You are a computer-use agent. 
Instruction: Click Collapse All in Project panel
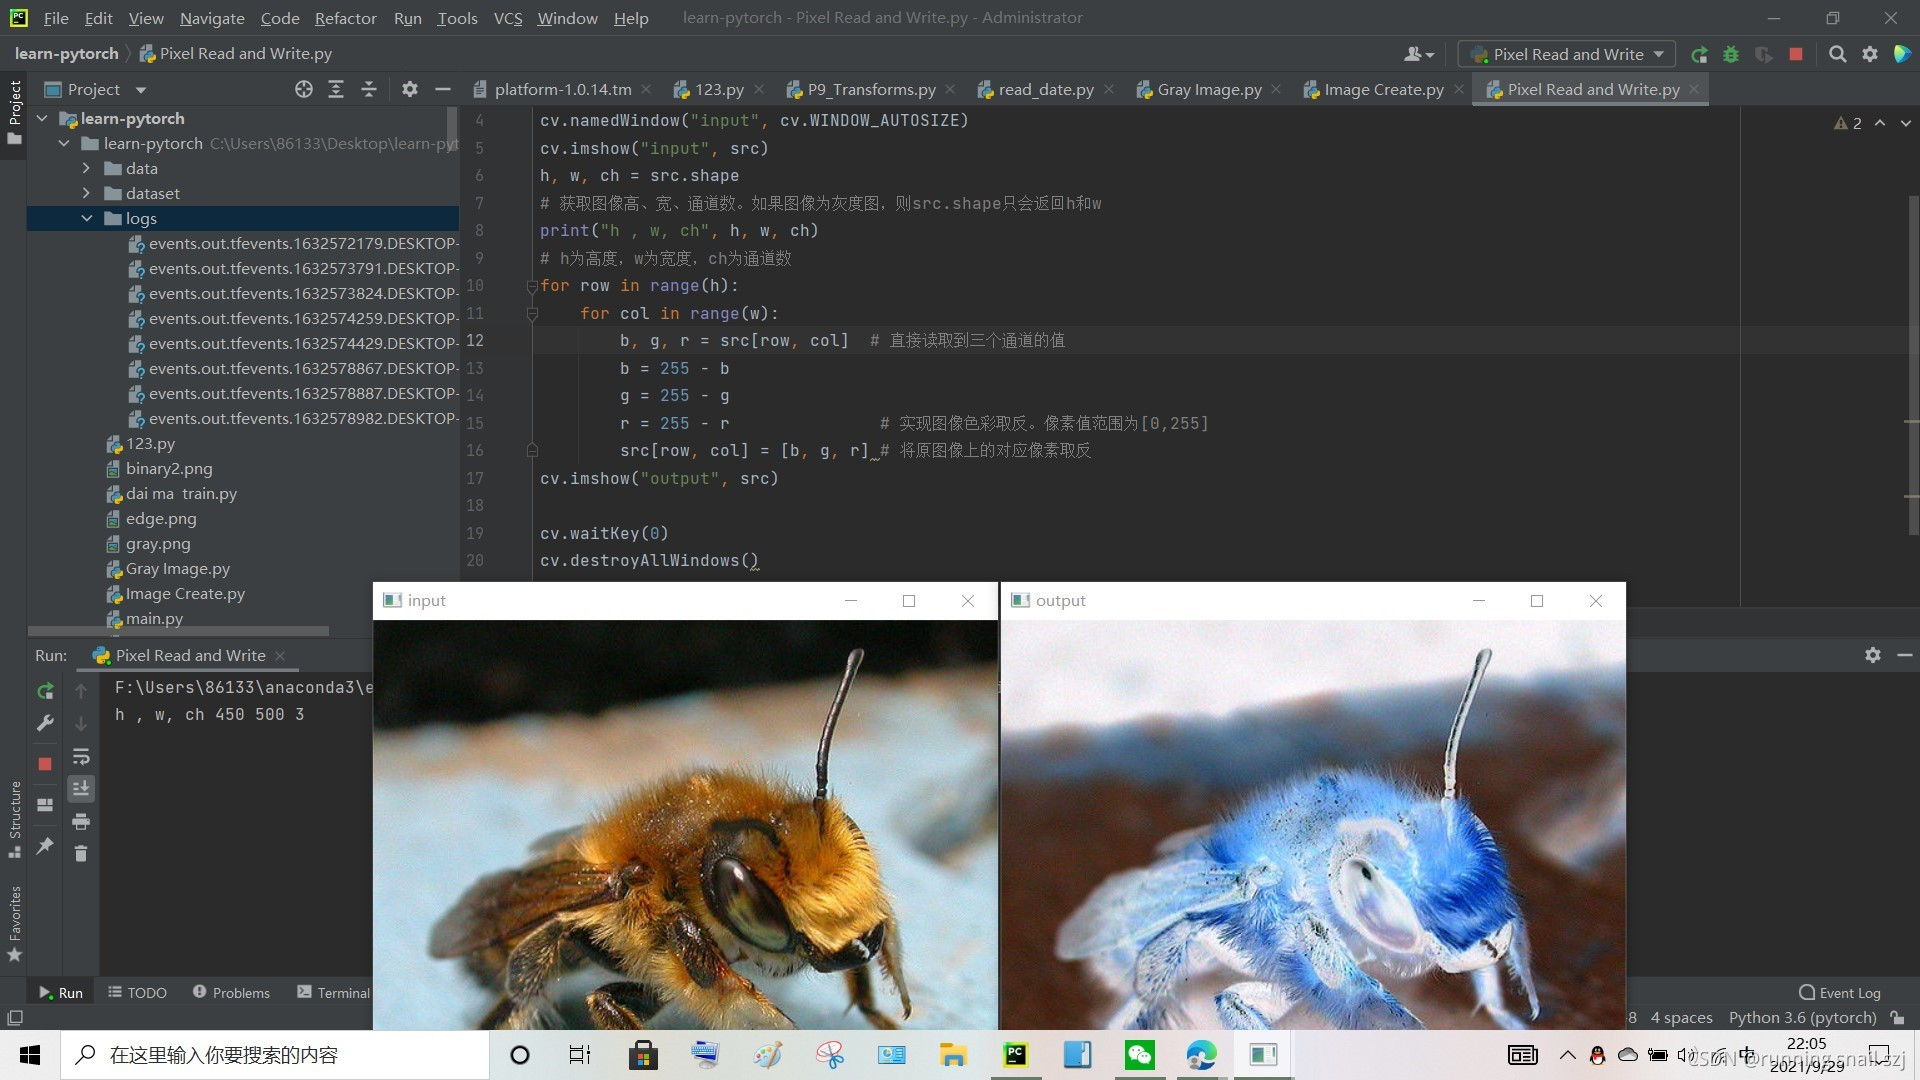point(369,90)
